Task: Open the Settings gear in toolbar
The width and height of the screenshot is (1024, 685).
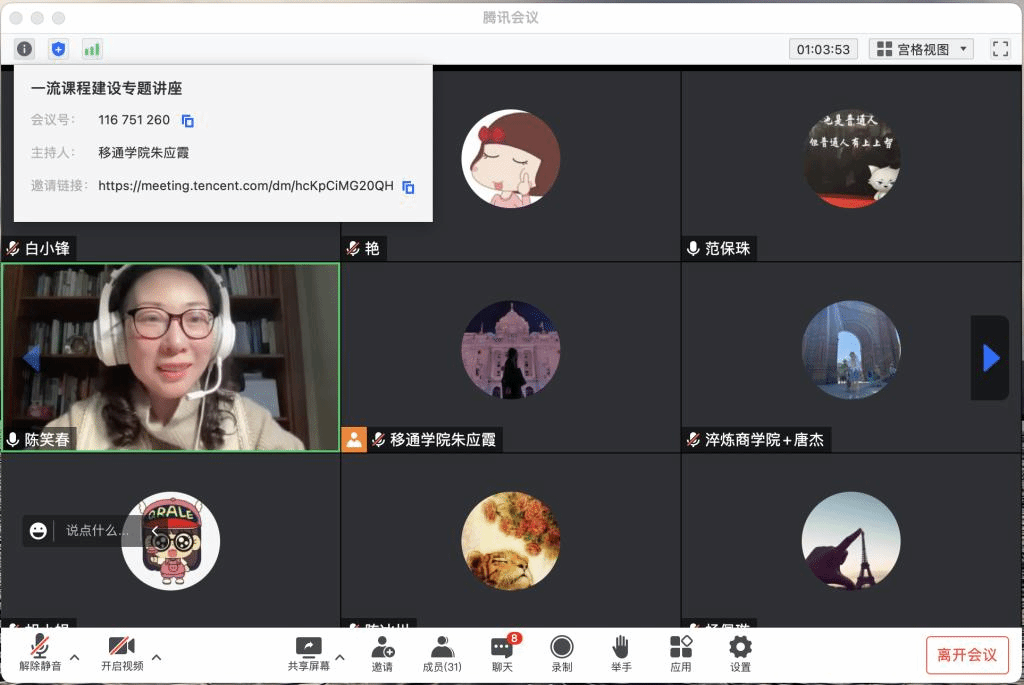Action: coord(740,653)
